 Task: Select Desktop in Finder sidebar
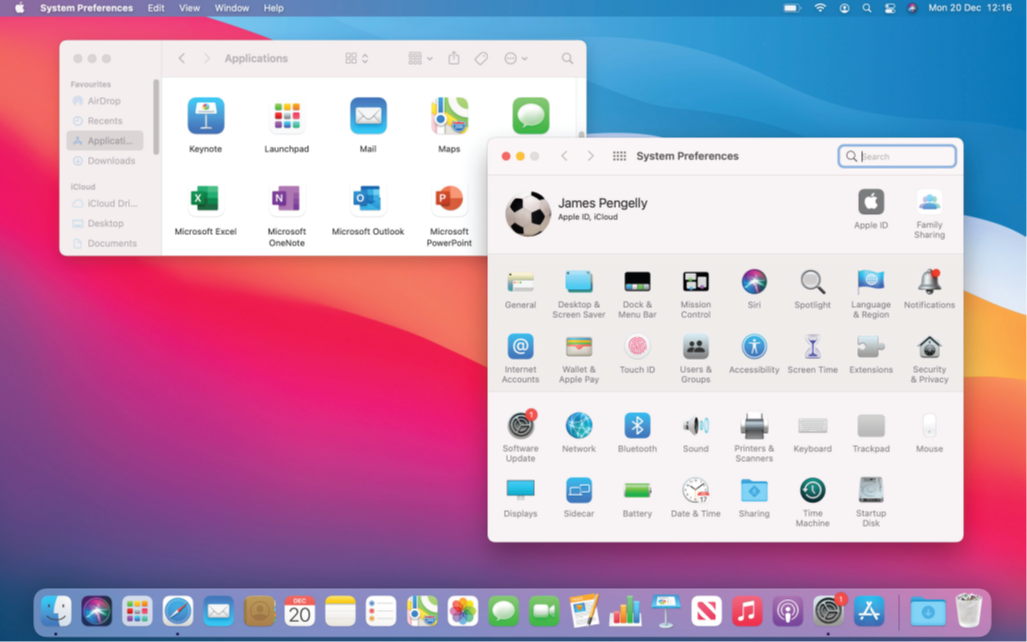point(105,223)
